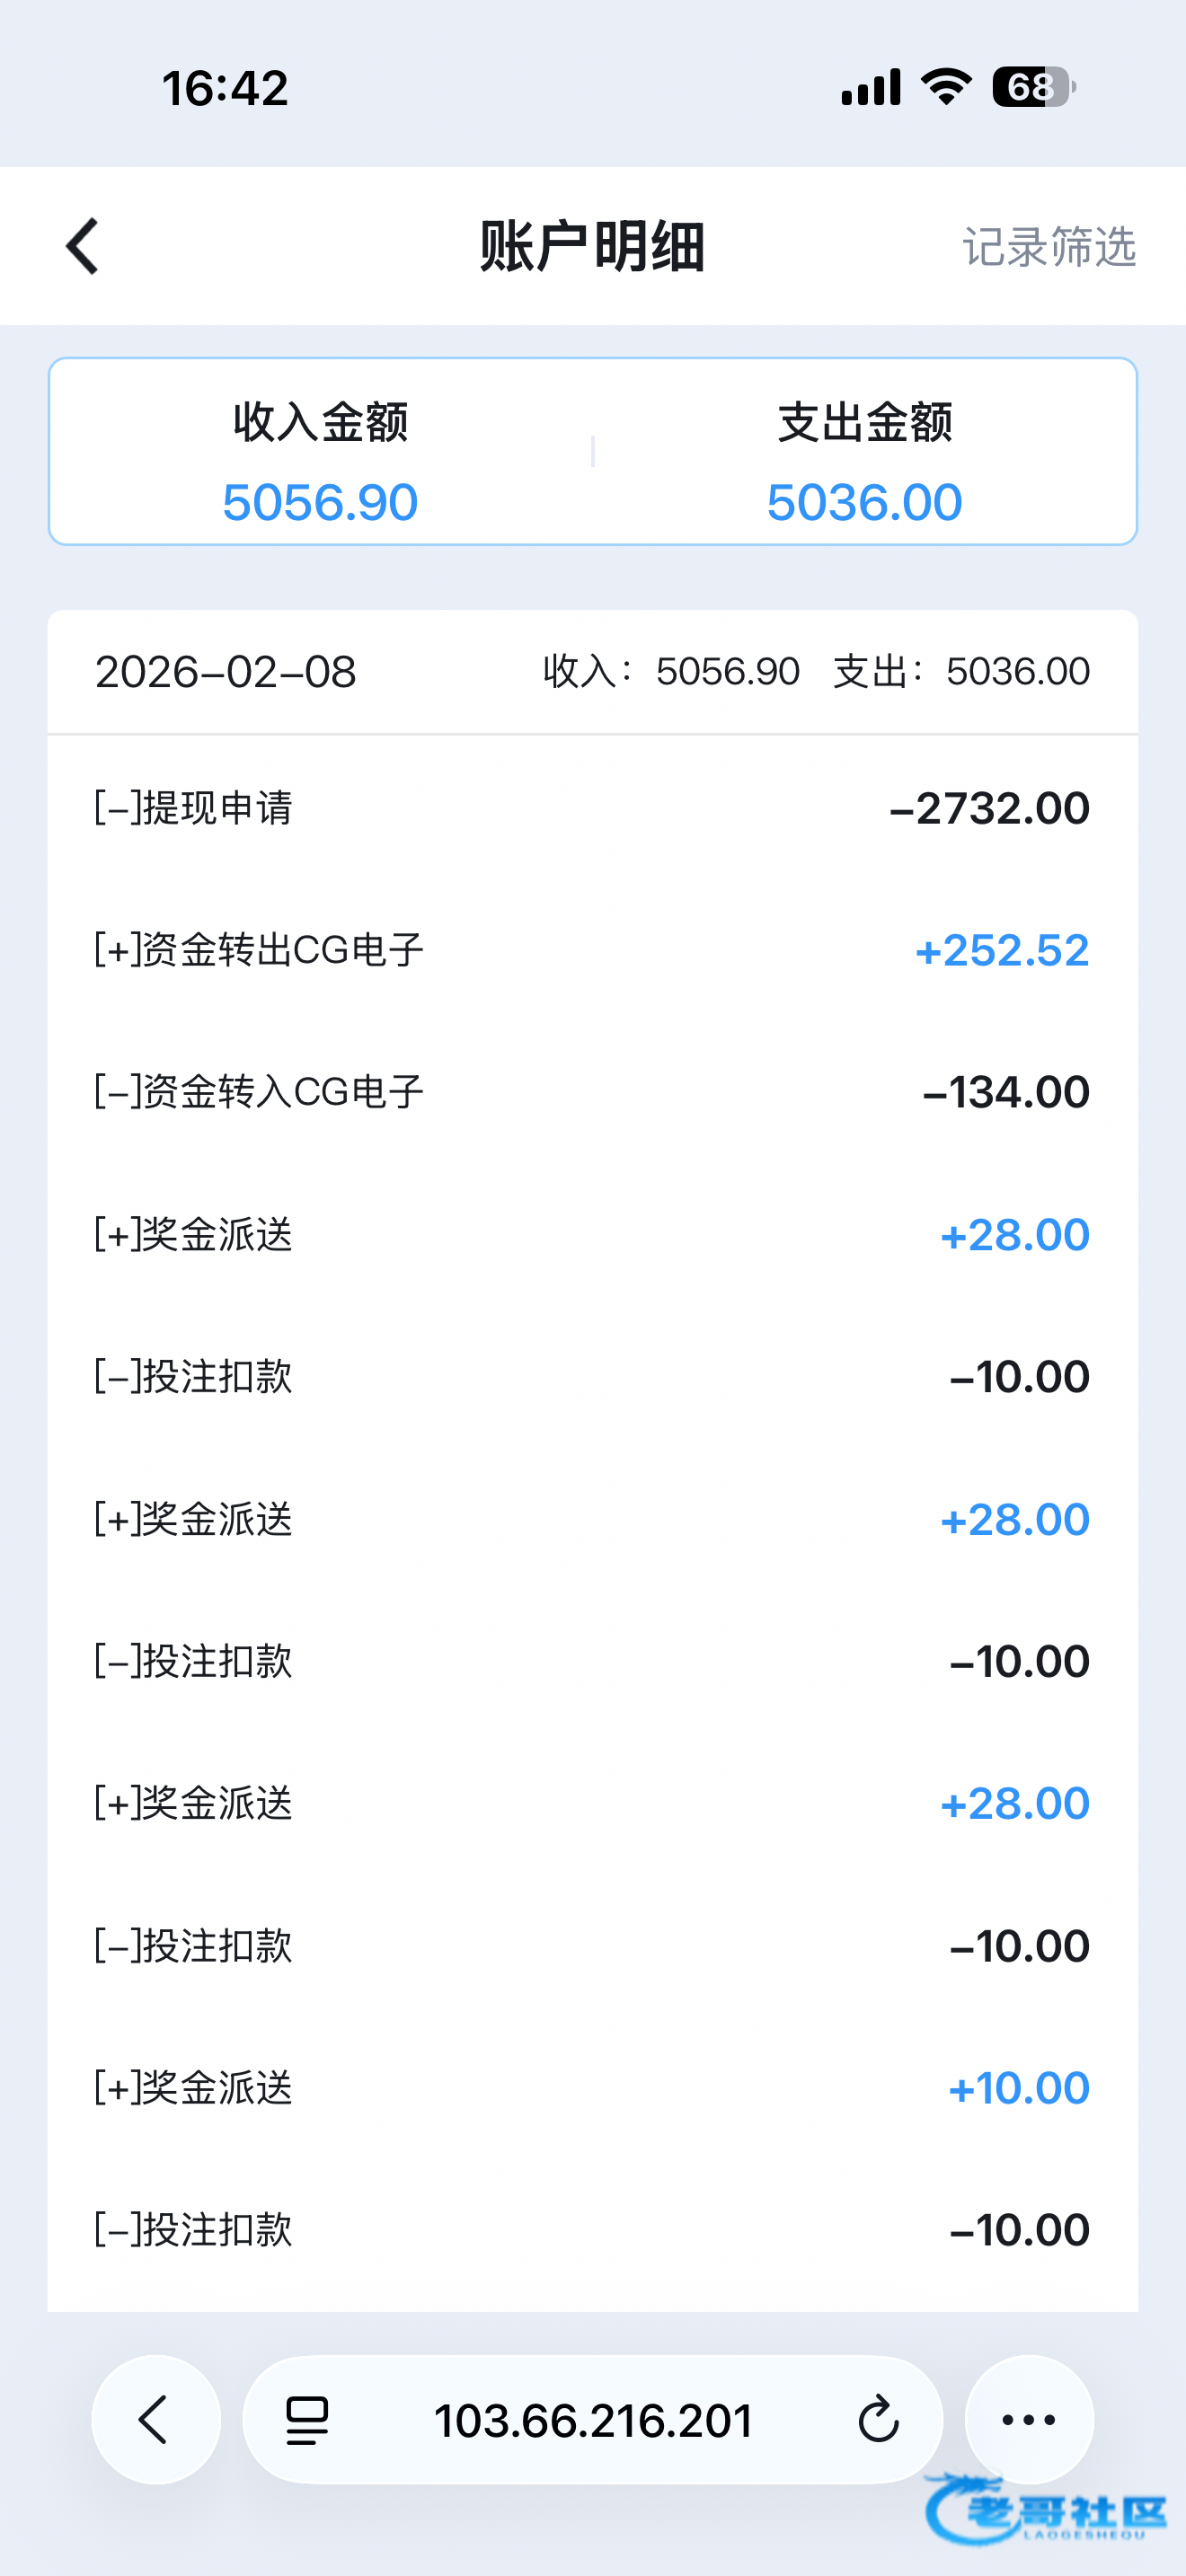
Task: Tap the 103.66.216.201 address field
Action: point(593,2420)
